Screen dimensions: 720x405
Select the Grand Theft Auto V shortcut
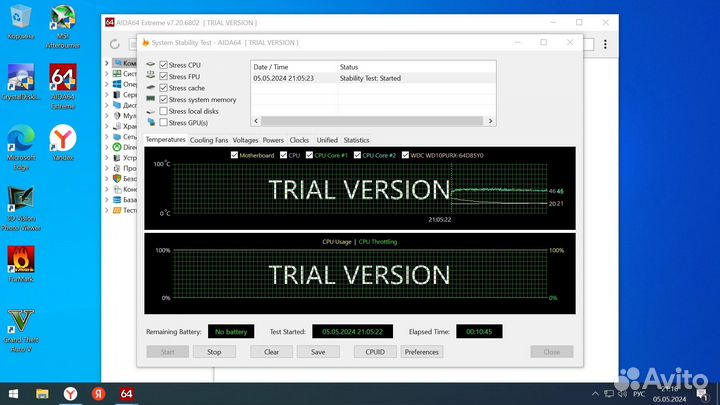pos(21,330)
